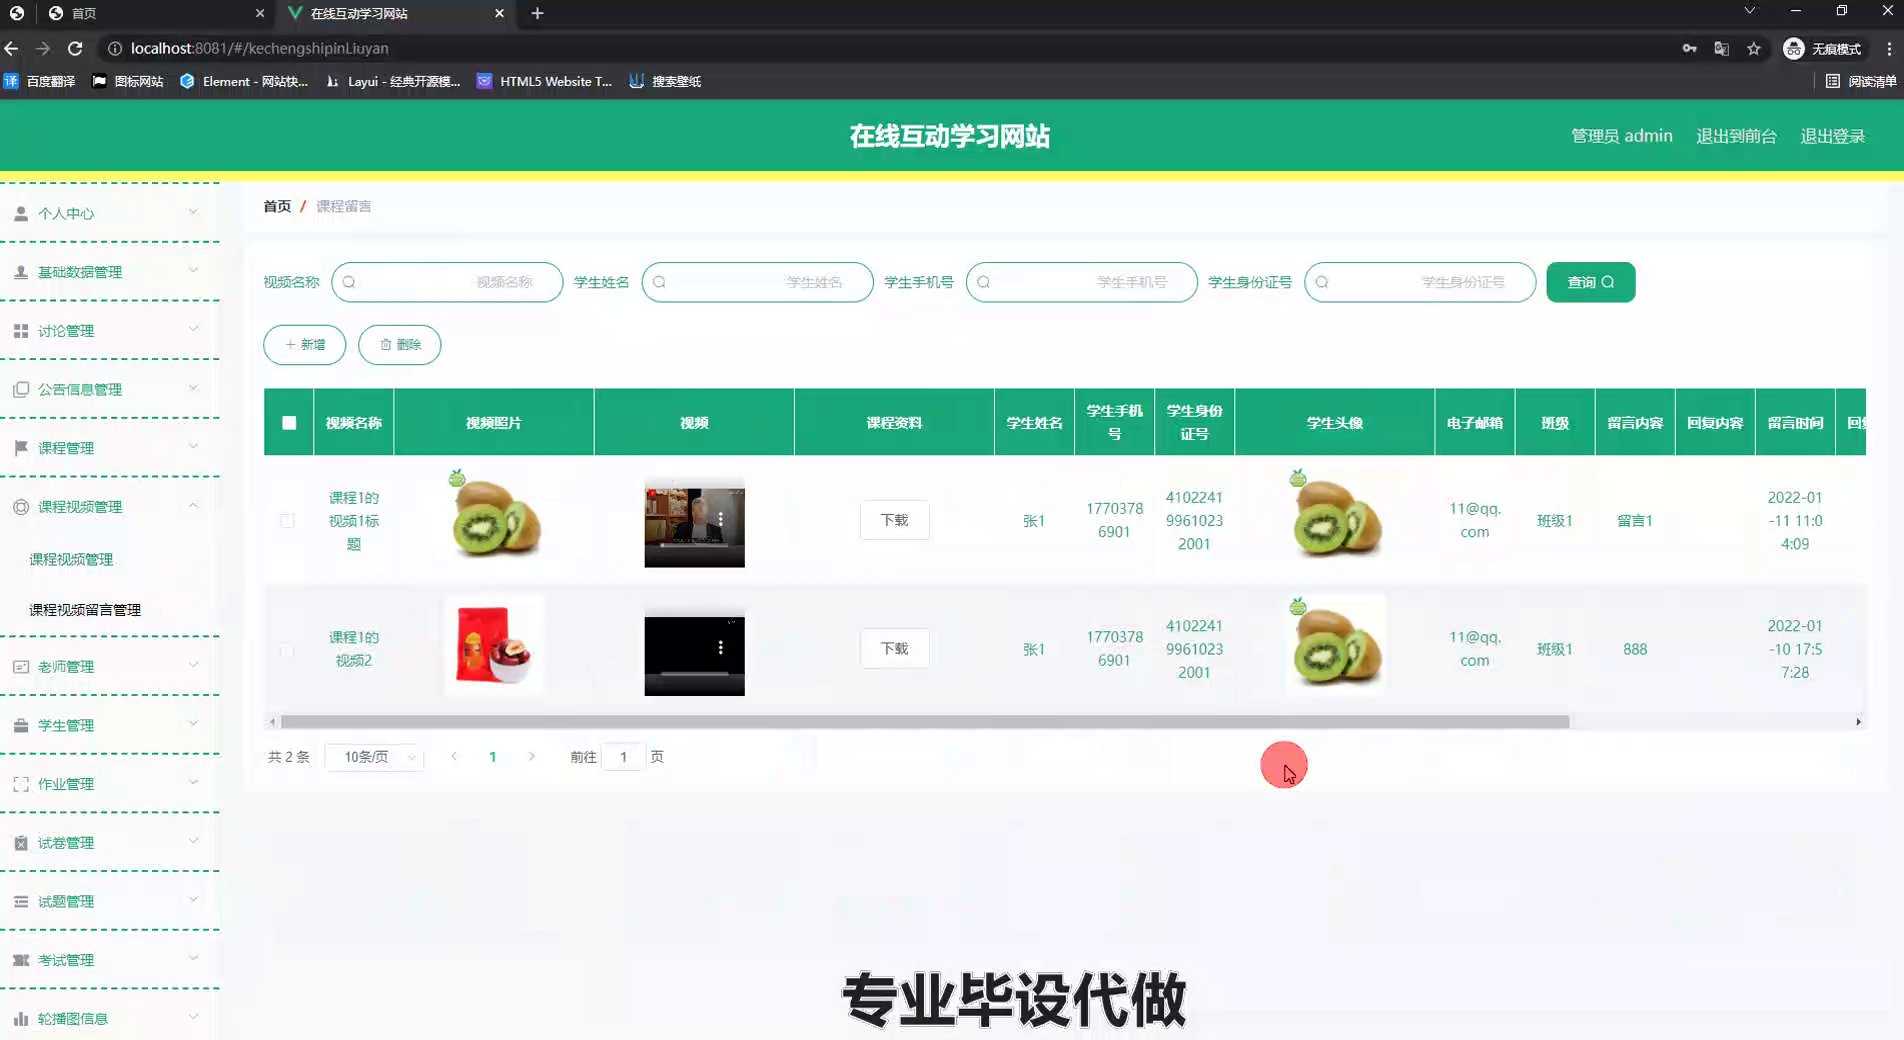Click the 查询 search button
Screen dimensions: 1904x1040
point(1590,282)
